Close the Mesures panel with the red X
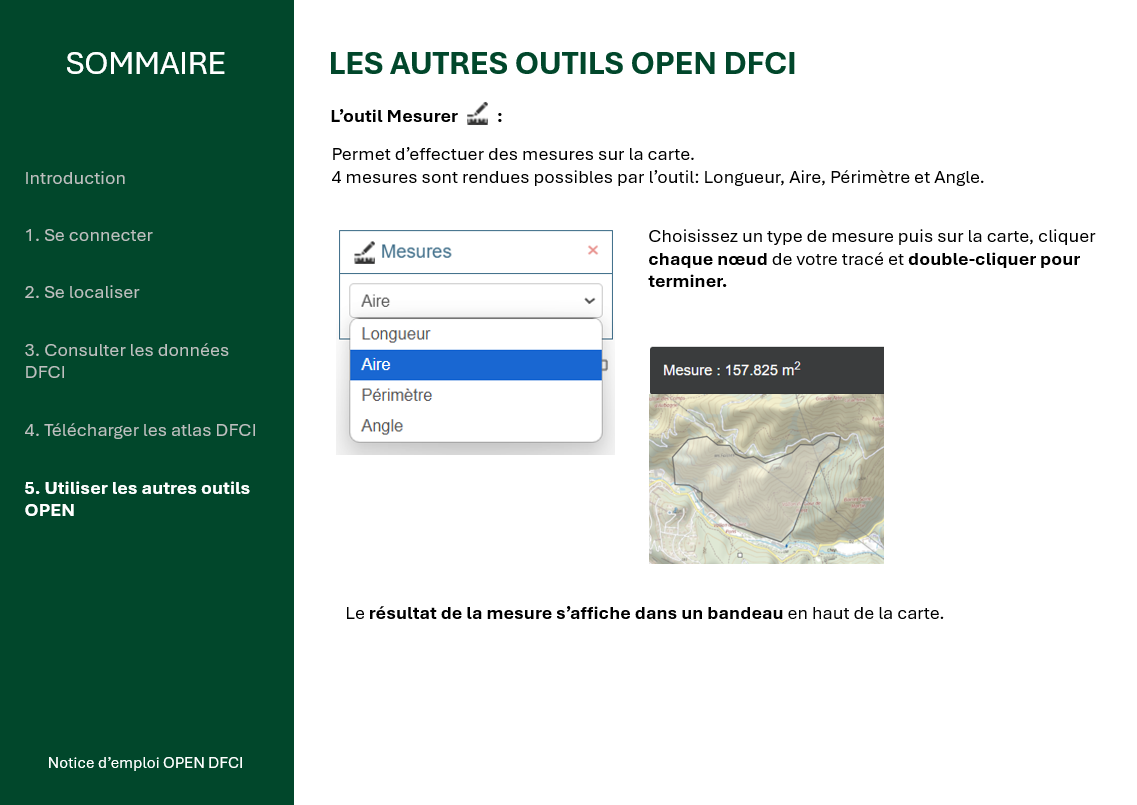This screenshot has height=805, width=1137. coord(592,250)
